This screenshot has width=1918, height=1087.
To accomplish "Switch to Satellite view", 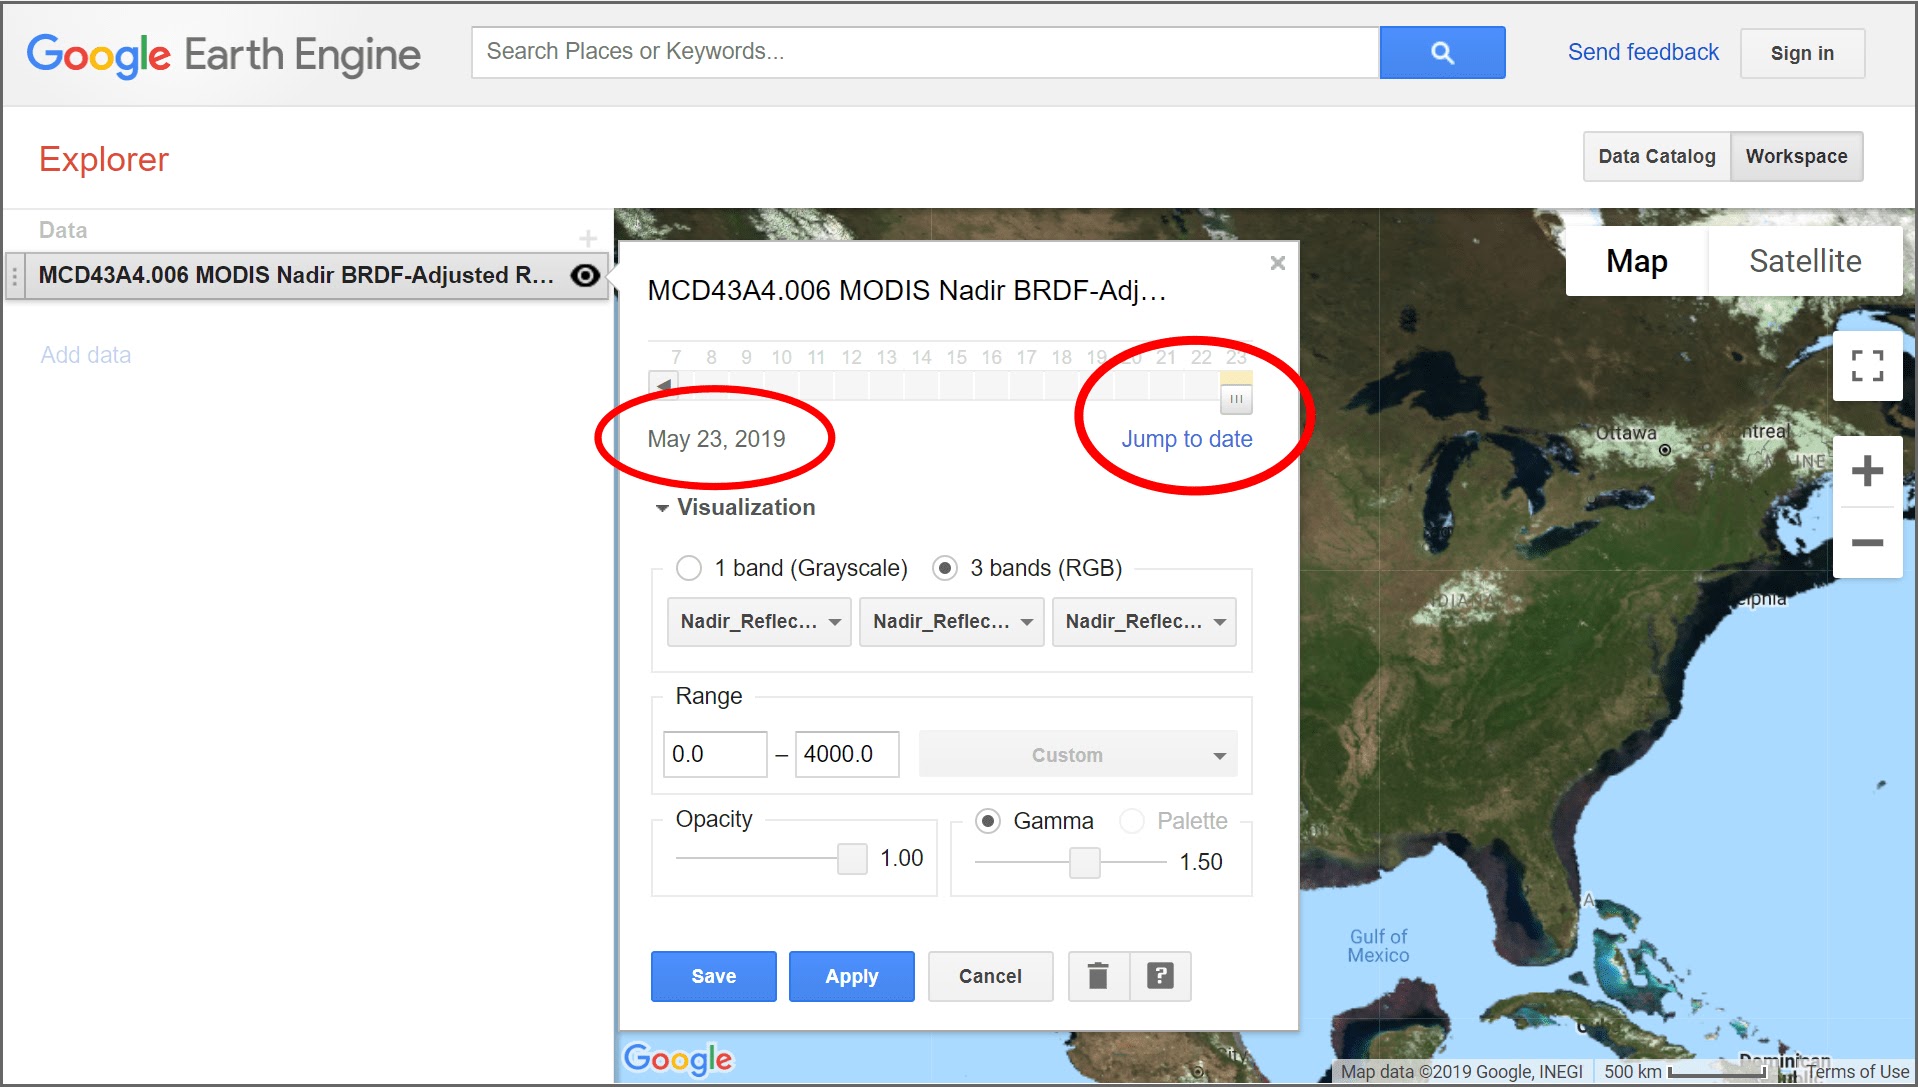I will (1805, 261).
